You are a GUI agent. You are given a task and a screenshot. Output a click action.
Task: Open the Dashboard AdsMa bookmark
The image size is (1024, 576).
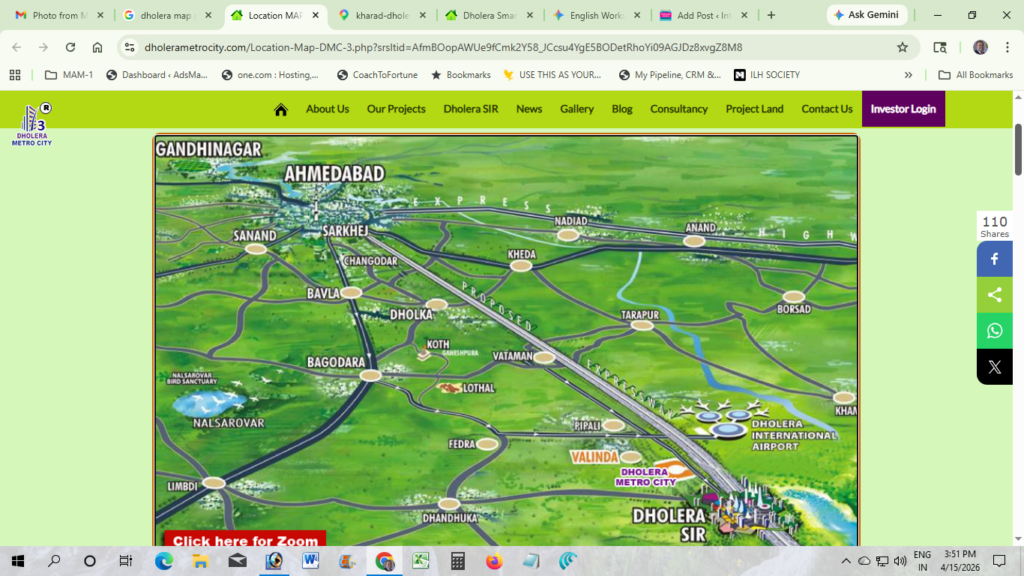coord(157,75)
